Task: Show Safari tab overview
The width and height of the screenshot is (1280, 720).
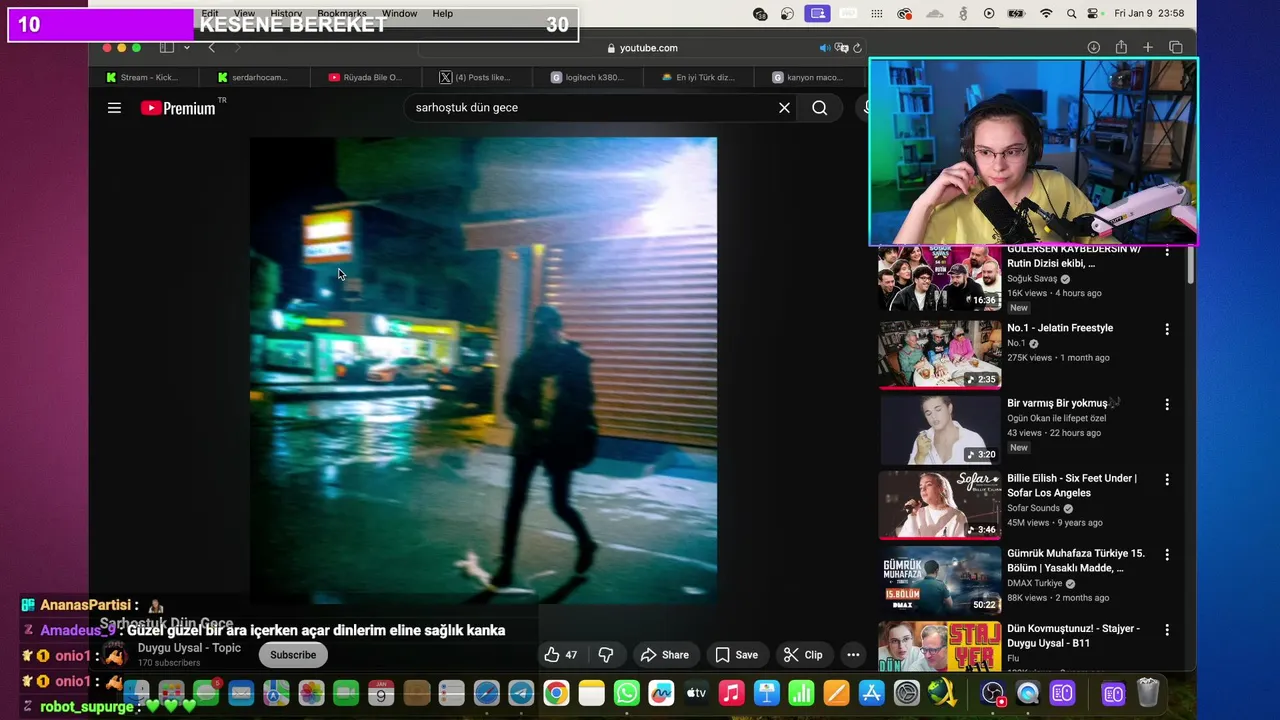Action: [x=1176, y=48]
